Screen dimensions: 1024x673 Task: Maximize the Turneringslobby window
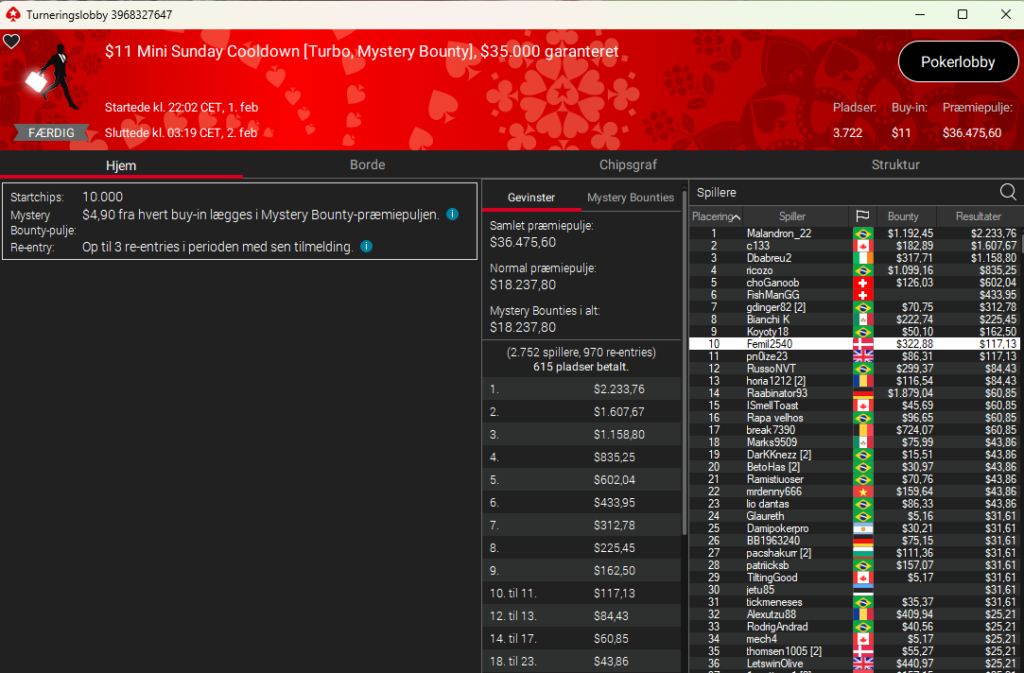pyautogui.click(x=962, y=14)
